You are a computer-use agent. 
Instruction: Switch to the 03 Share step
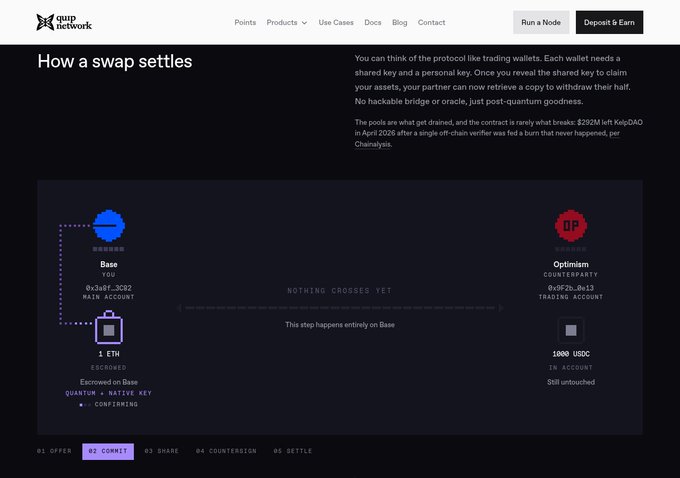tap(161, 451)
